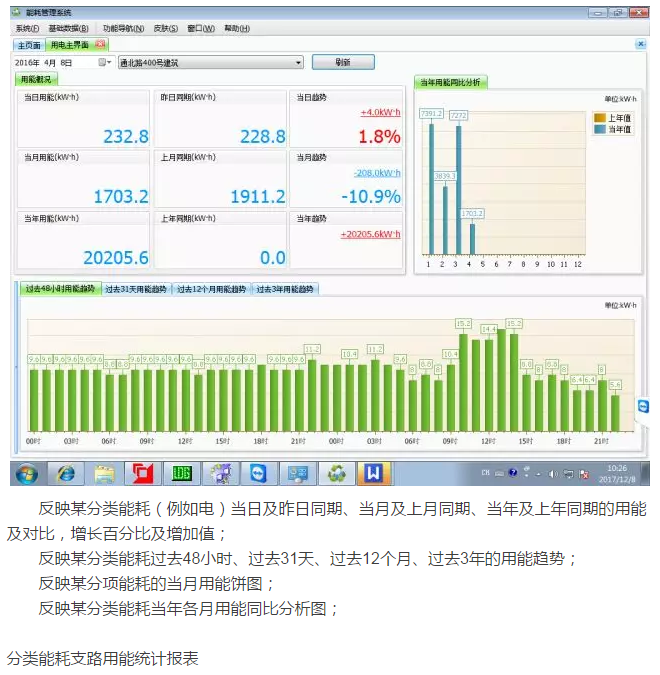
Task: Switch to 过去3年用能趋势 tab
Action: tap(285, 289)
